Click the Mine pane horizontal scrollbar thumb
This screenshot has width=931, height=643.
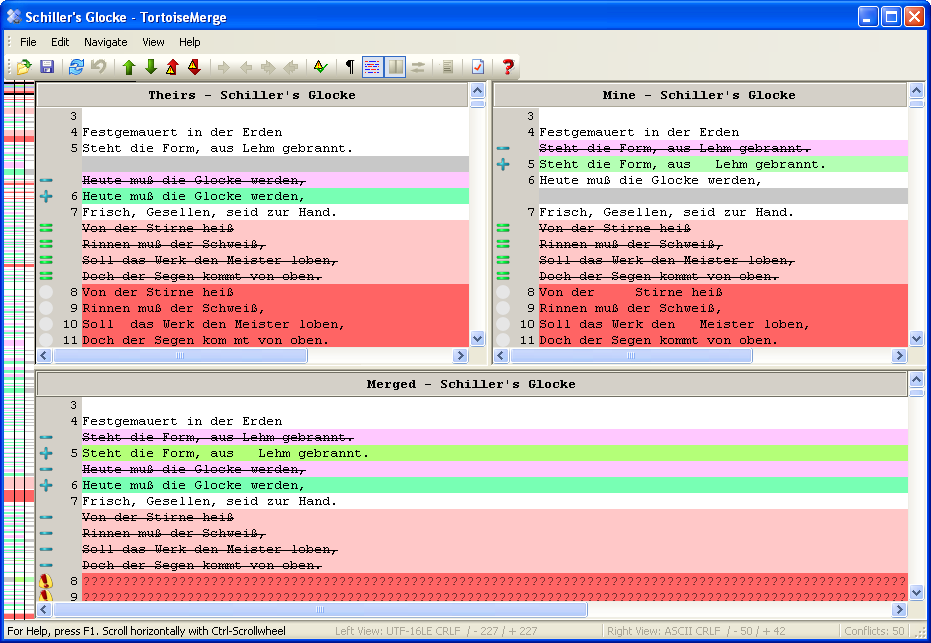point(631,356)
